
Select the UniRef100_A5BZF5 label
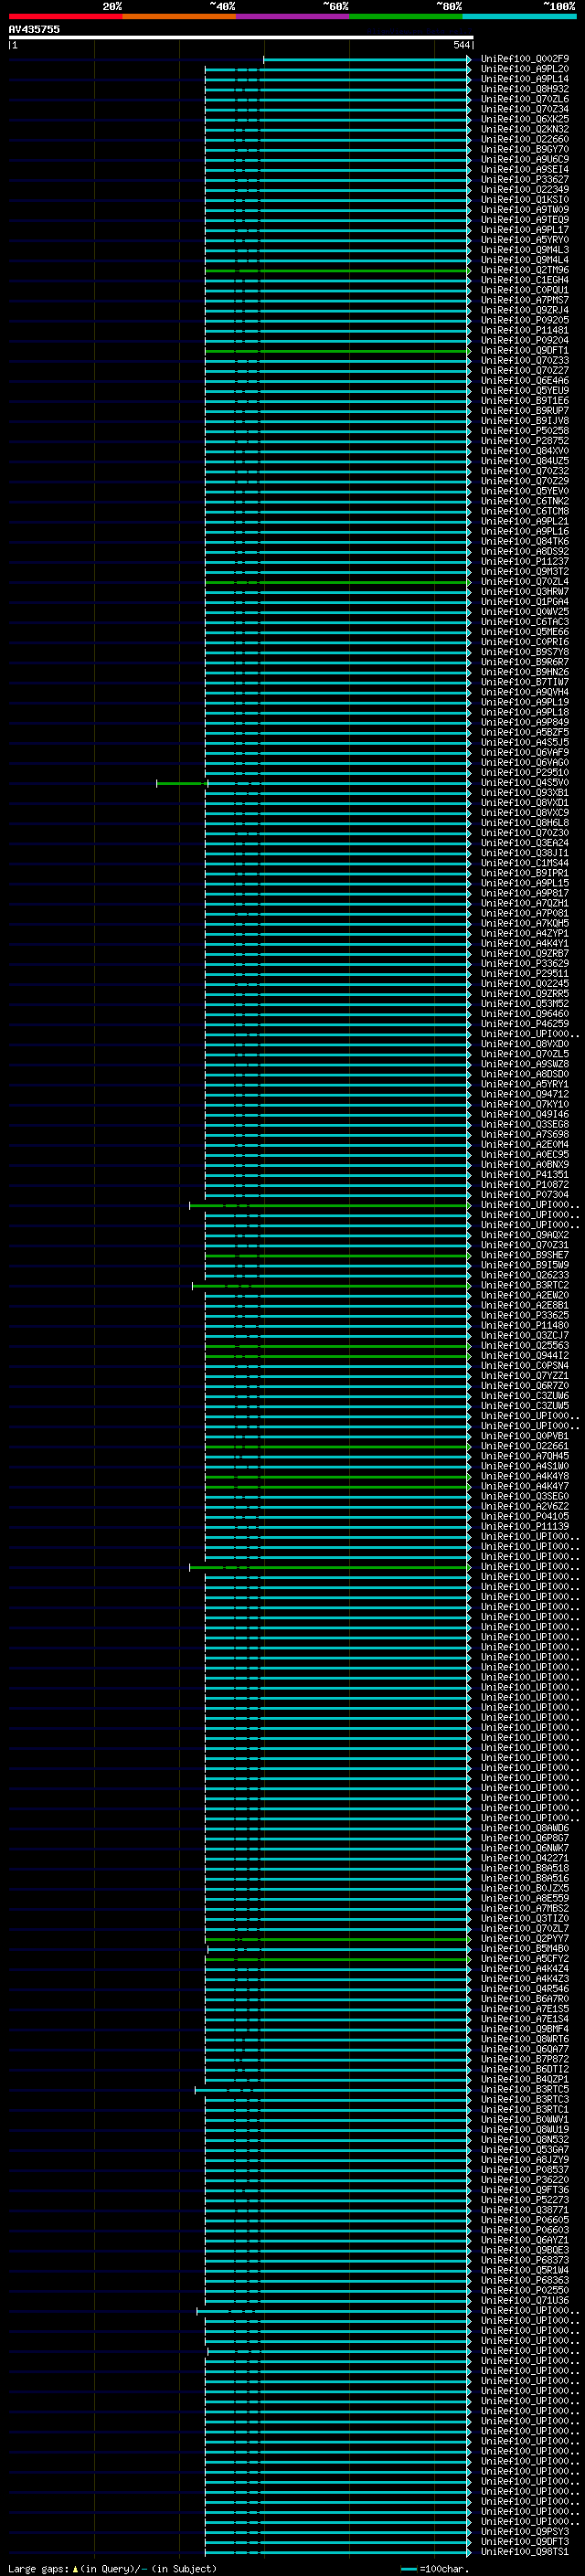point(525,732)
